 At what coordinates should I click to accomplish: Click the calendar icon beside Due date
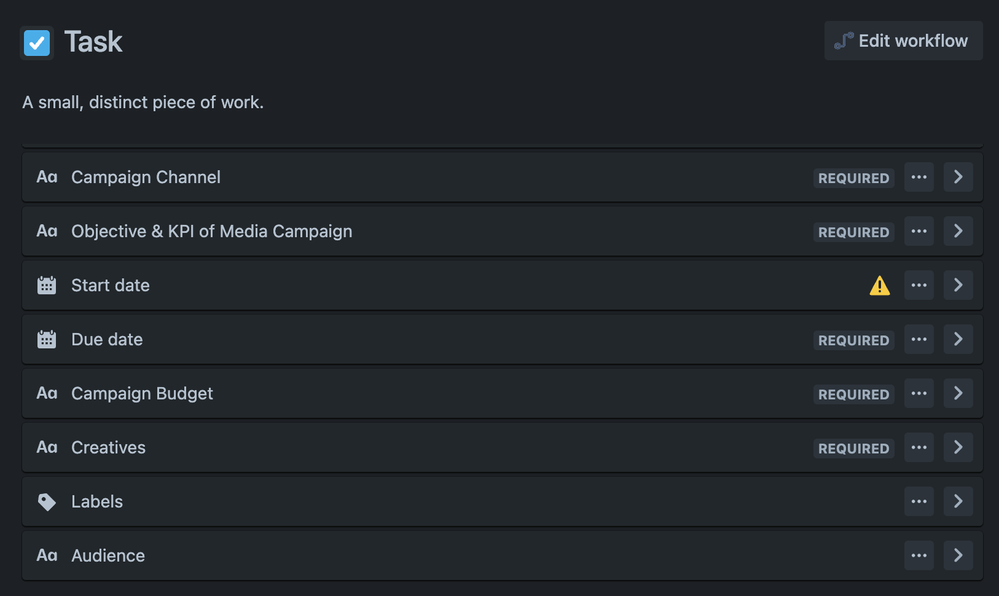[47, 340]
